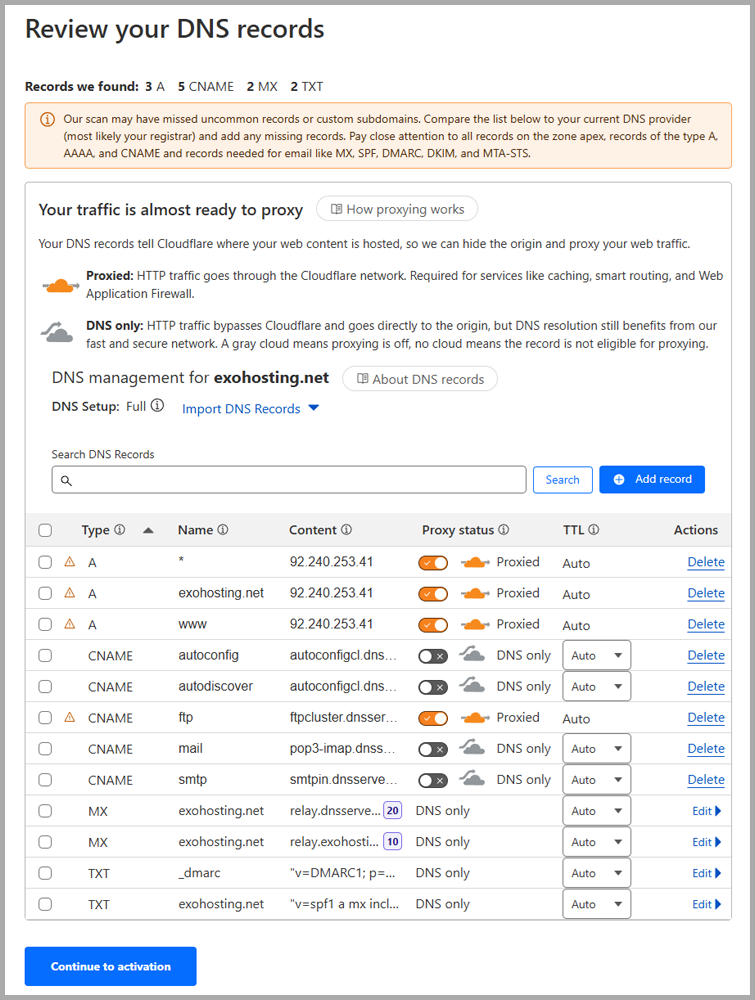Image resolution: width=755 pixels, height=1000 pixels.
Task: Click the info icon next to TTL header
Action: [594, 530]
